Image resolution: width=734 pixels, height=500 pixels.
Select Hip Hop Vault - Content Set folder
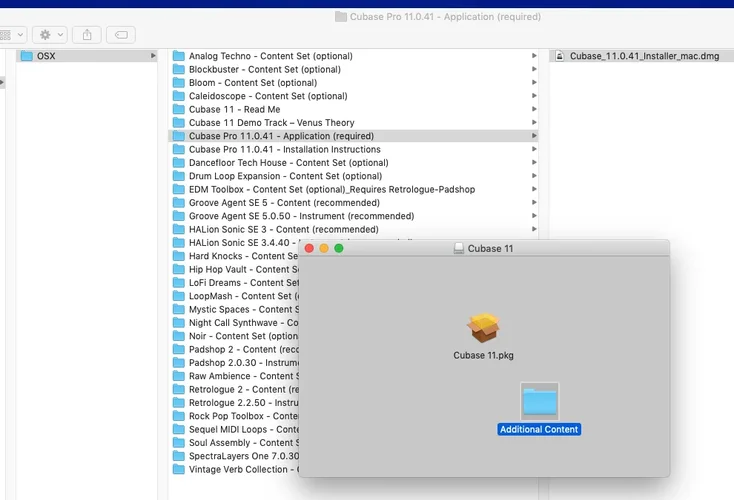(x=234, y=269)
